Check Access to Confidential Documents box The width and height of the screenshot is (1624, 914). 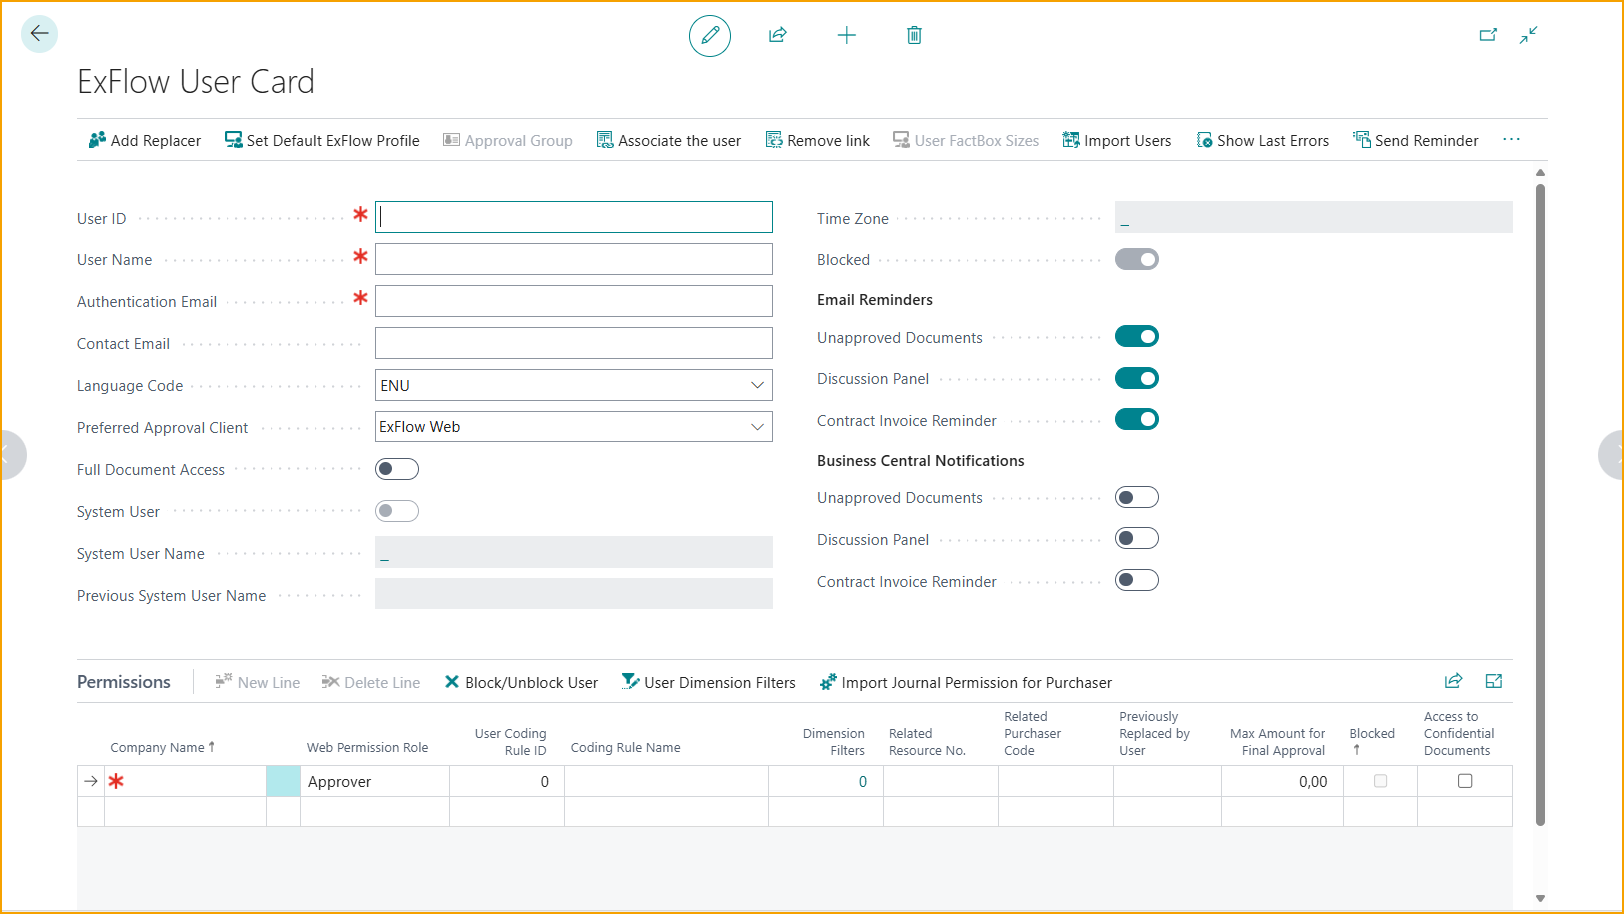click(x=1465, y=781)
